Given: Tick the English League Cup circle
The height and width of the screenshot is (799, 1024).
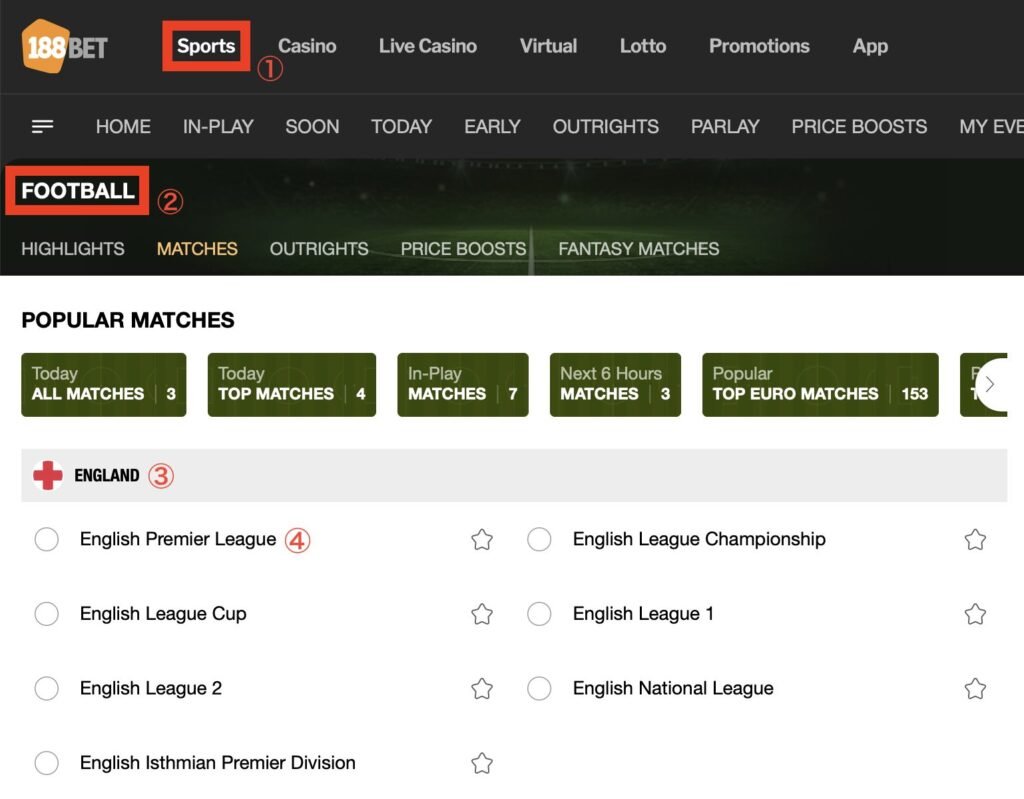Looking at the screenshot, I should pos(46,614).
